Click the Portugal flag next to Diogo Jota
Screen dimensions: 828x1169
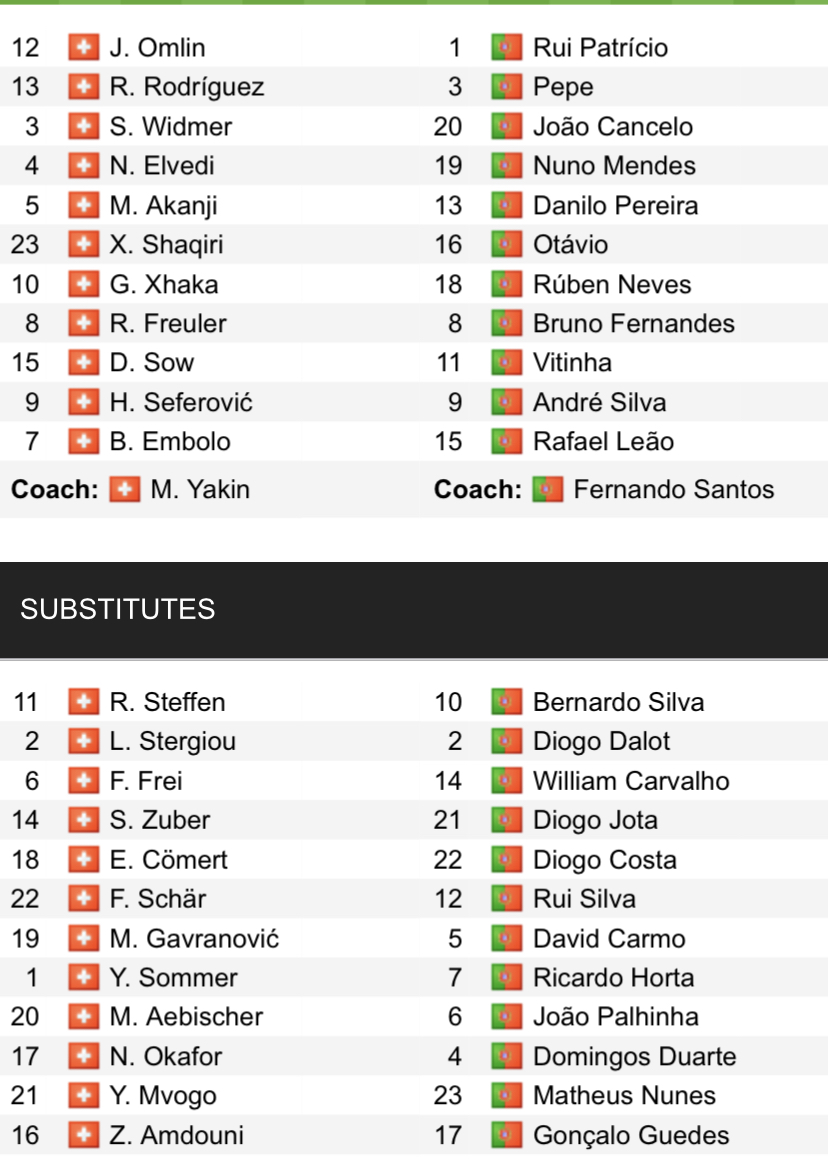coord(507,820)
